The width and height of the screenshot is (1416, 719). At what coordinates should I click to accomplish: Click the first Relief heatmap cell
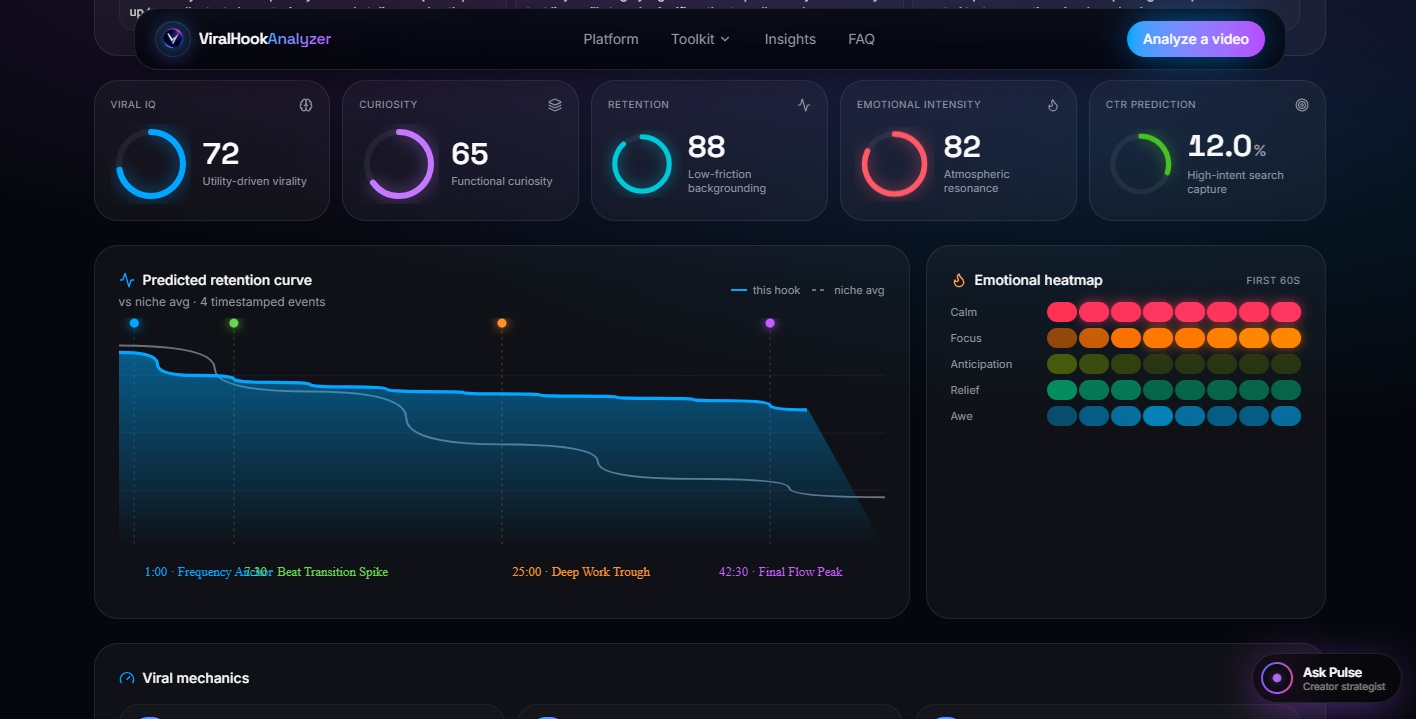(1062, 390)
